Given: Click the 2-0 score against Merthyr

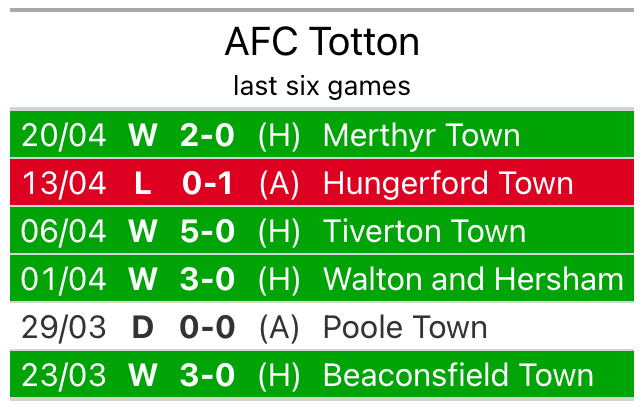Looking at the screenshot, I should (x=207, y=135).
